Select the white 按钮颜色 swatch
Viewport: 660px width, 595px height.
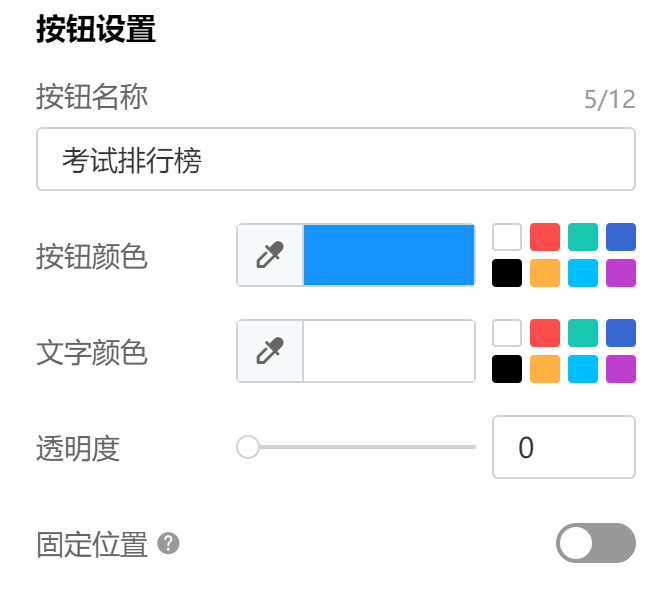coord(507,237)
